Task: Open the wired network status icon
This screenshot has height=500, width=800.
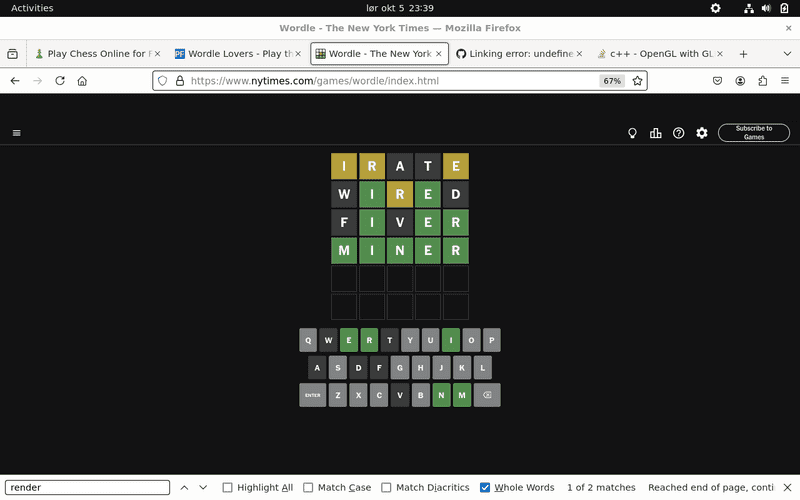Action: (x=748, y=8)
